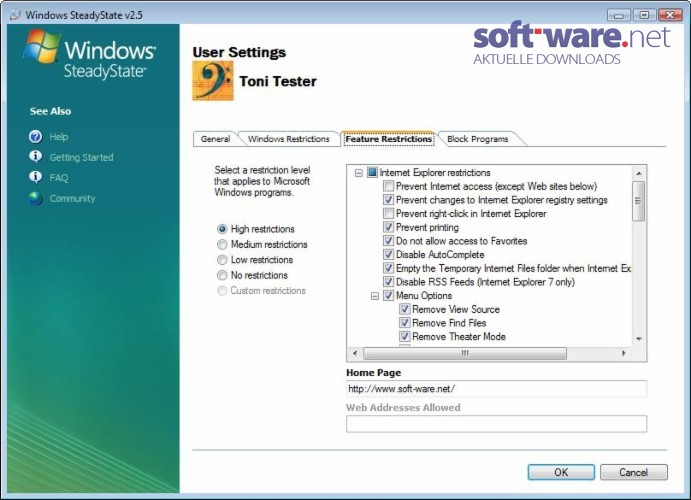Click the vertical scrollbar thumb in restrictions list
Viewport: 691px width, 500px height.
pos(639,201)
